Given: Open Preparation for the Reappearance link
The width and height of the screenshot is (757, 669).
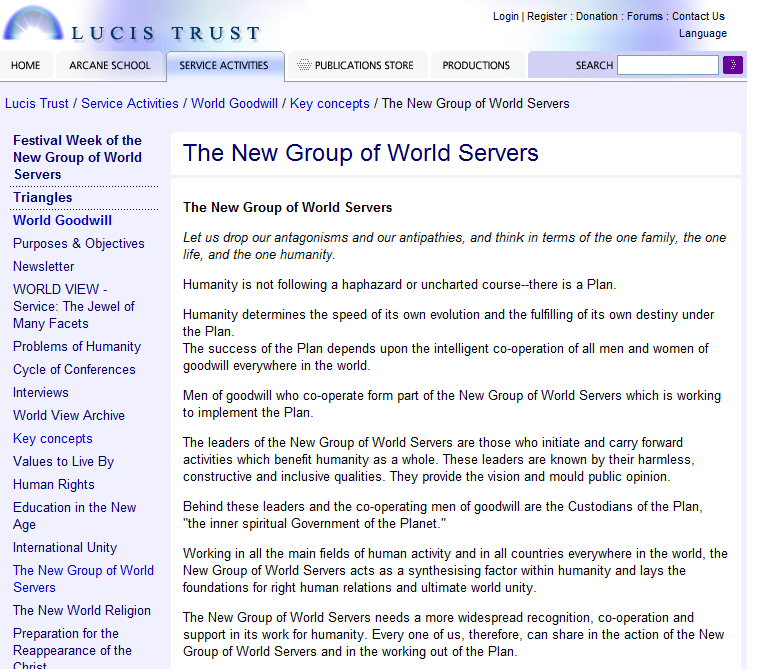Looking at the screenshot, I should coord(72,649).
